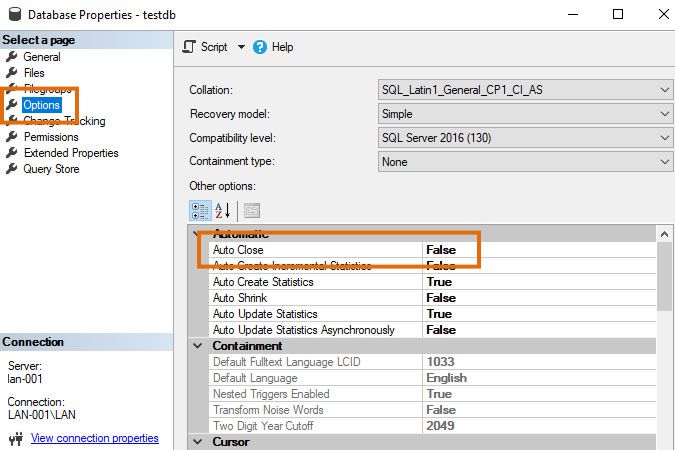Viewport: 675px width, 450px height.
Task: Select the Files page
Action: pos(34,73)
